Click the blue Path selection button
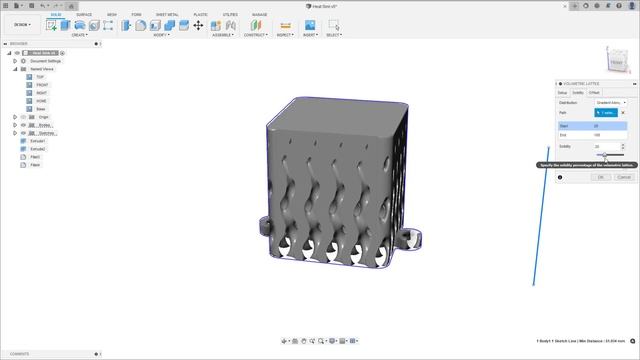Image resolution: width=640 pixels, height=360 pixels. tap(606, 113)
